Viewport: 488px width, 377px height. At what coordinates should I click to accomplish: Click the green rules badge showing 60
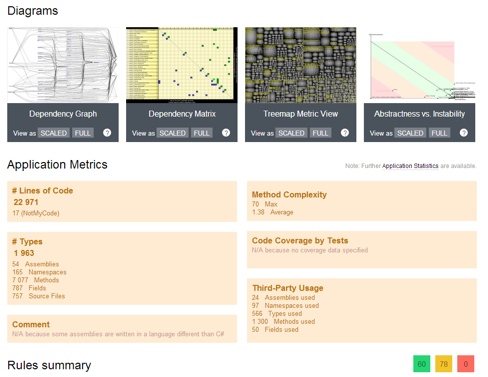pos(422,364)
